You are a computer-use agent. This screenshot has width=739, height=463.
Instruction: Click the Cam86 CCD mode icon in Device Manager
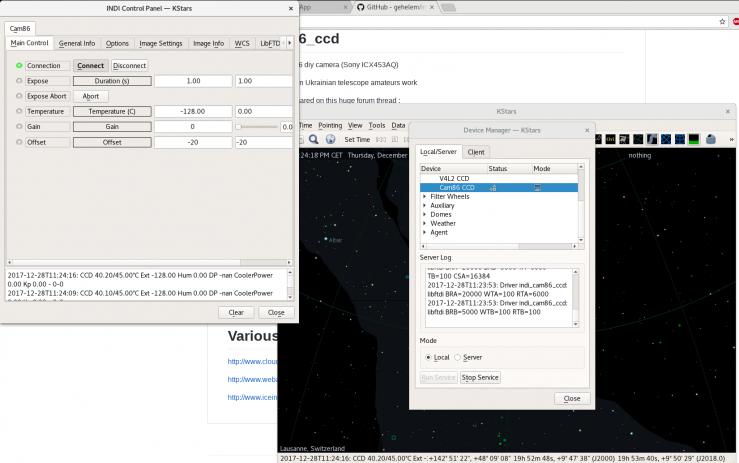point(537,188)
